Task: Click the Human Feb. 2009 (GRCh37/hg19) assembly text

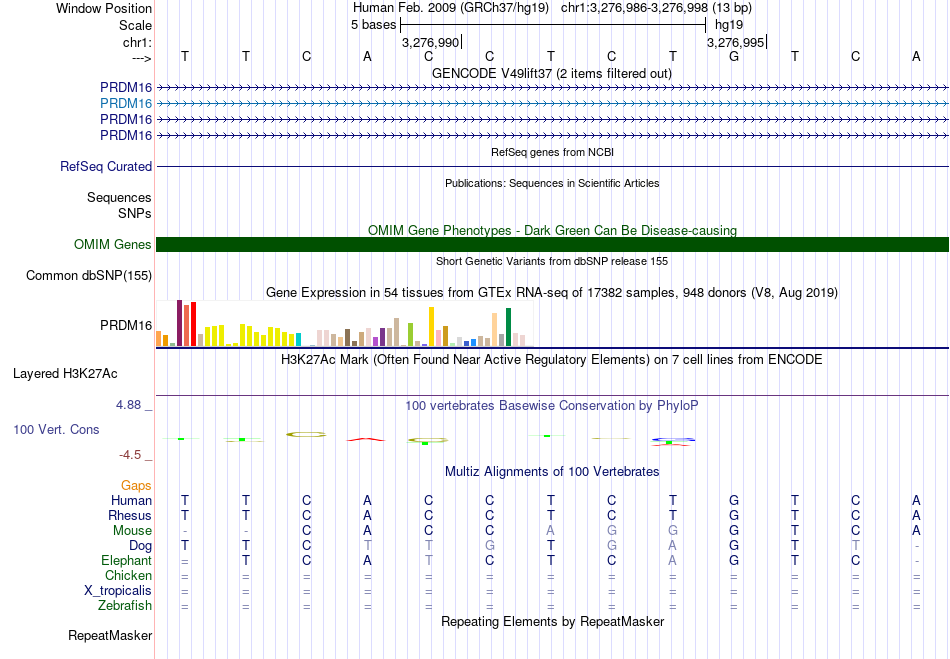Action: point(451,8)
